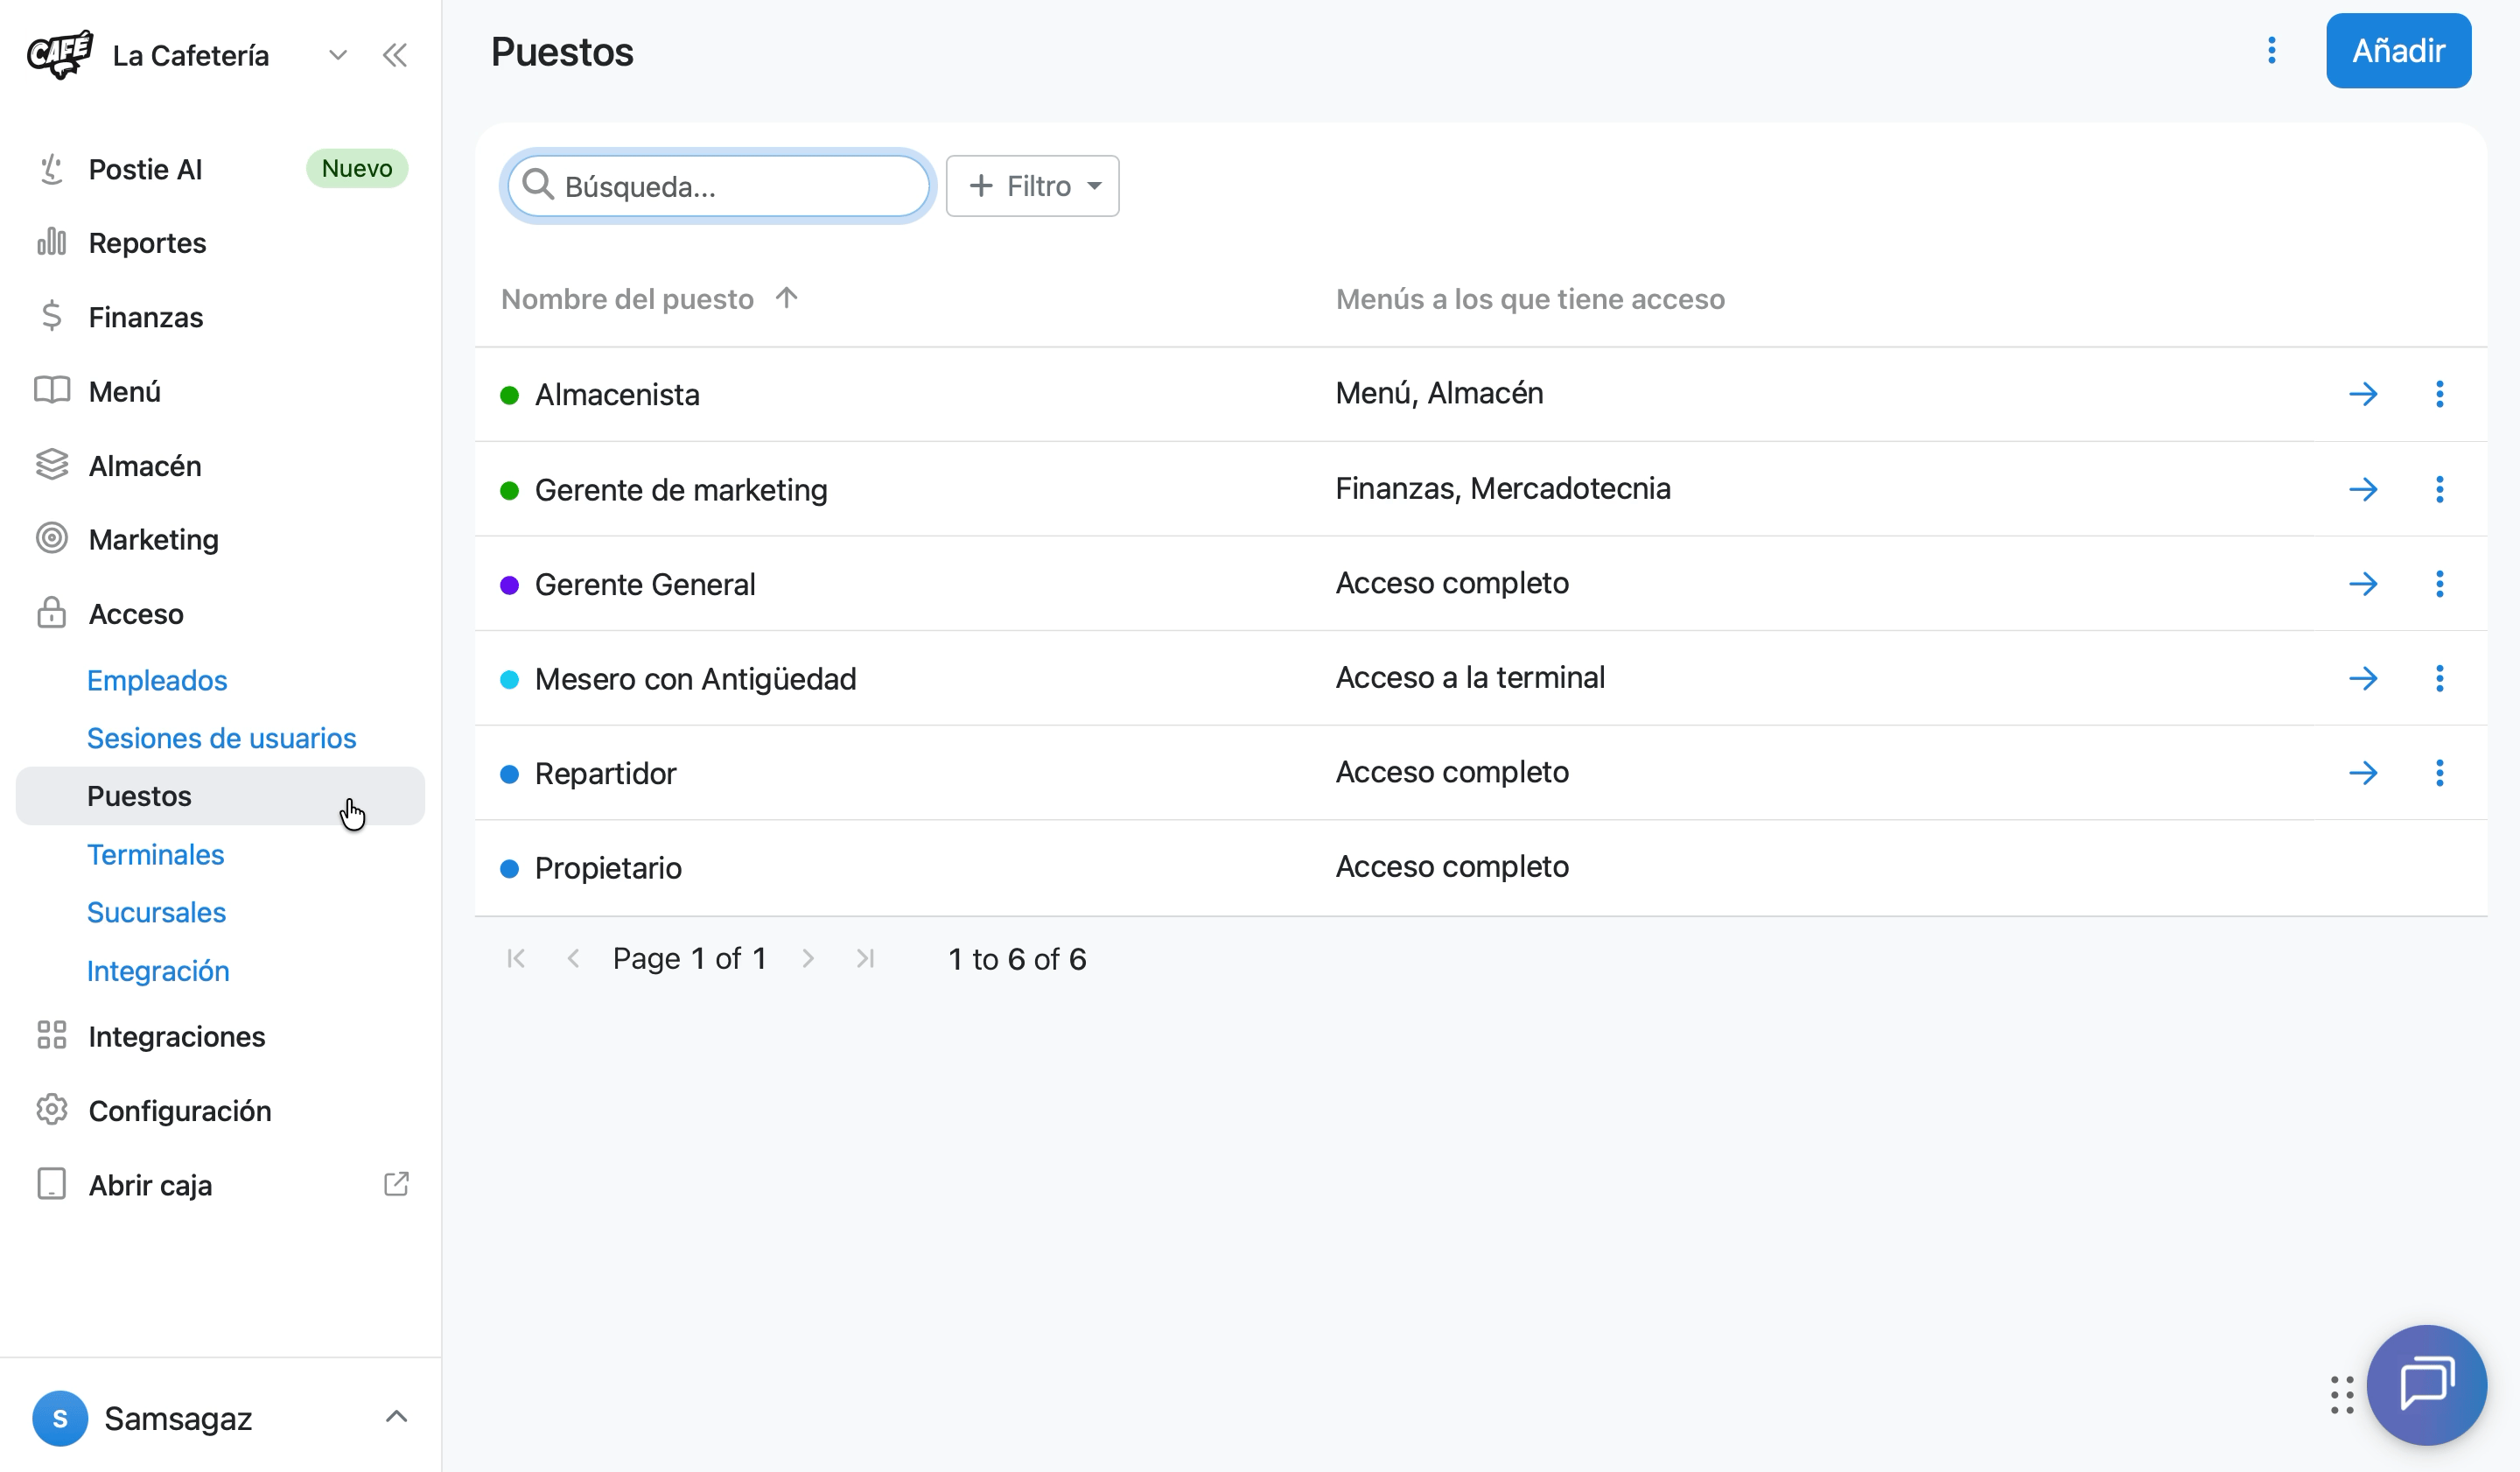Click the Postie AI sparkle icon
This screenshot has width=2520, height=1472.
(52, 169)
